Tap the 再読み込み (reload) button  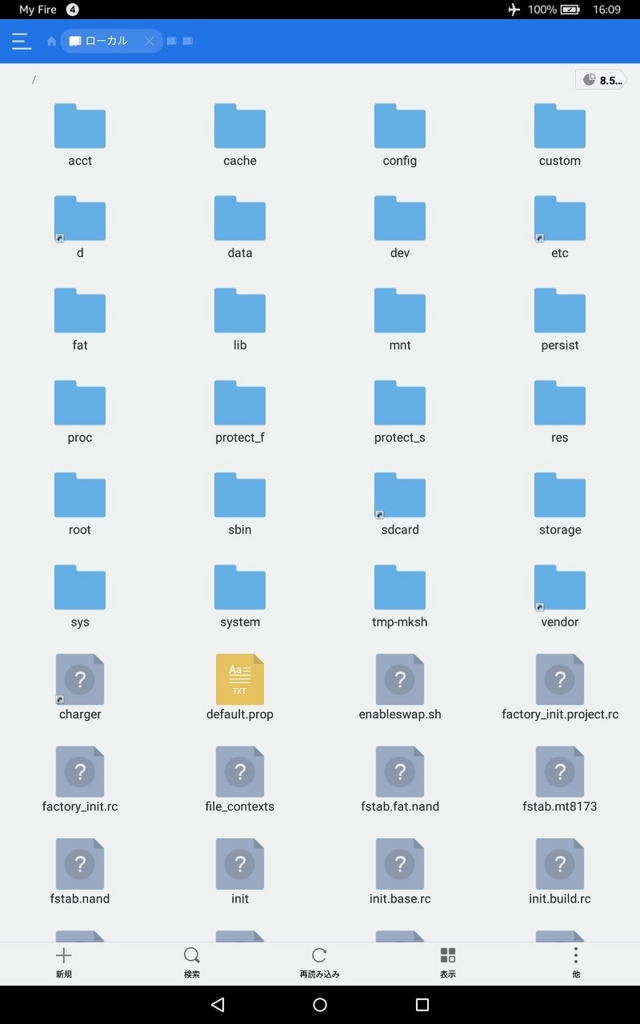click(319, 963)
